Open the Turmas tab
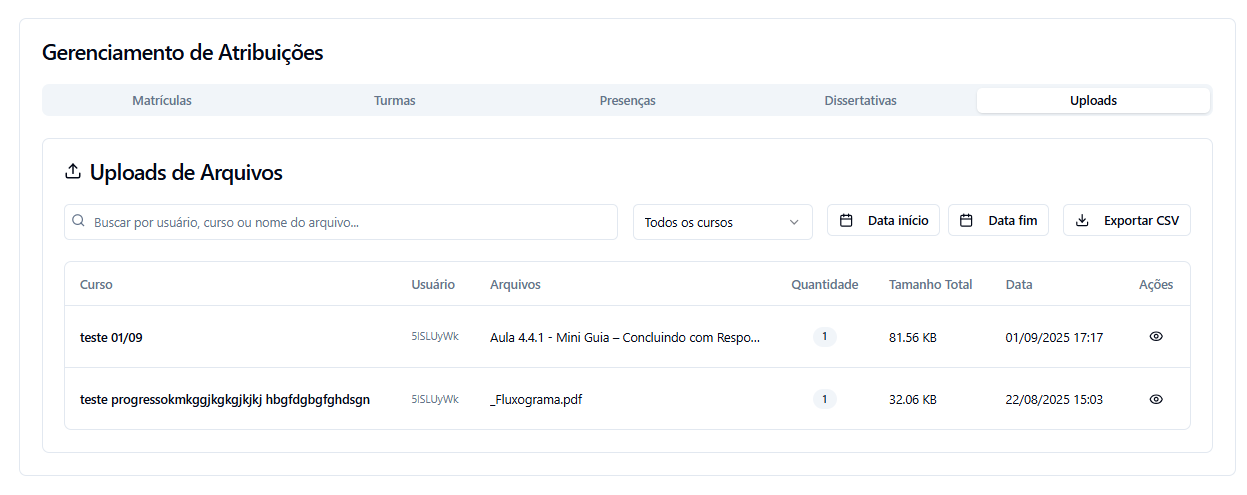 point(394,101)
